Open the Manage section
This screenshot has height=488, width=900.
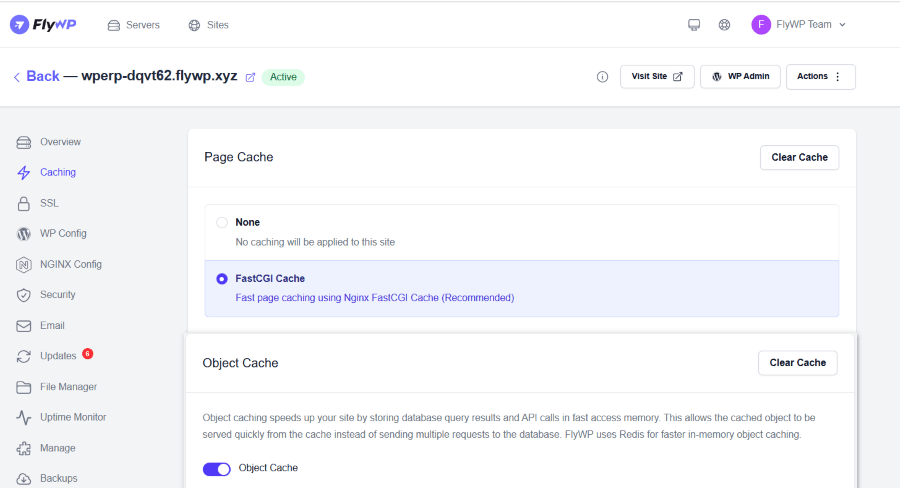coord(57,448)
